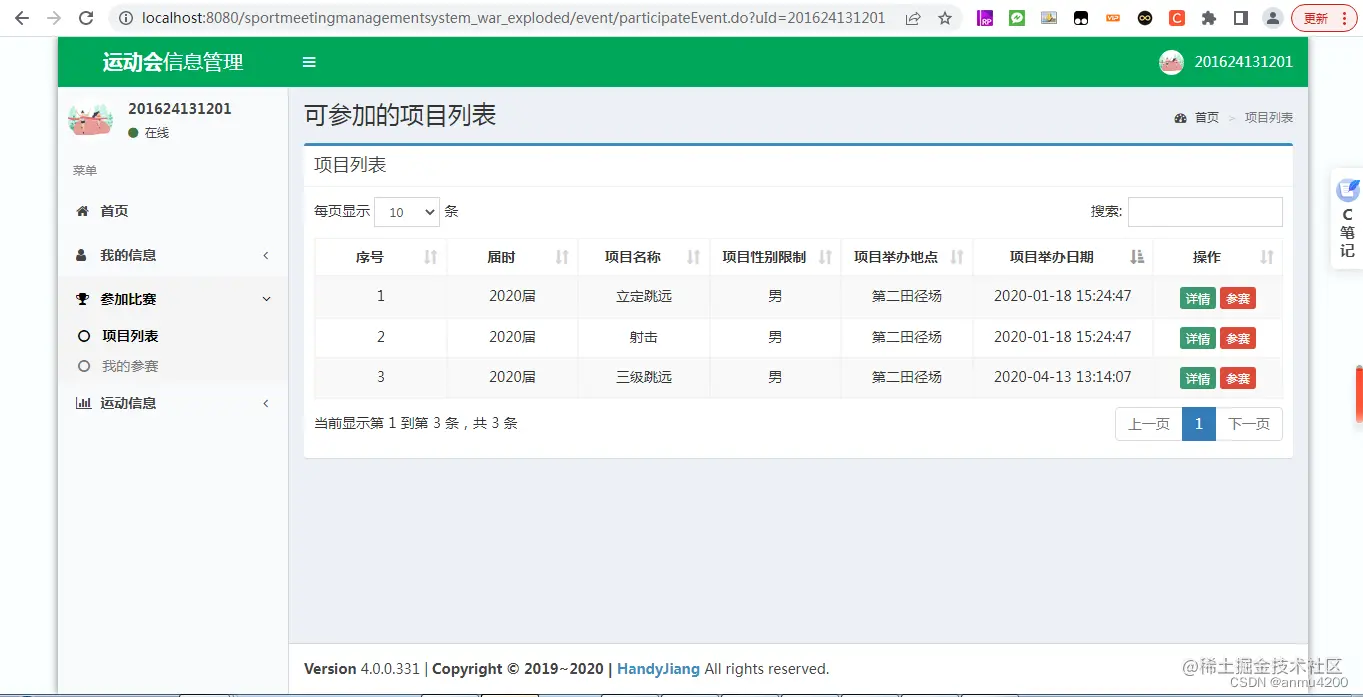
Task: Open the 每页显示 page-size dropdown
Action: pos(407,211)
